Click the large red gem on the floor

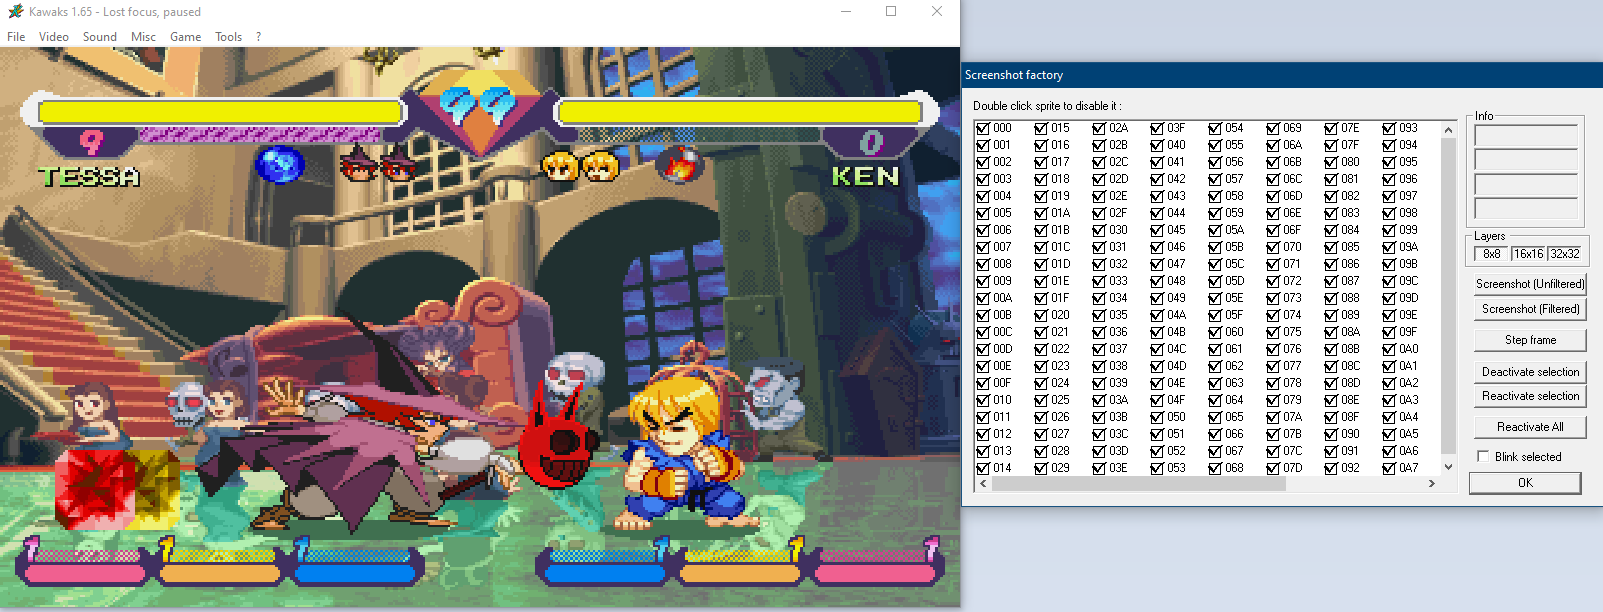click(93, 487)
